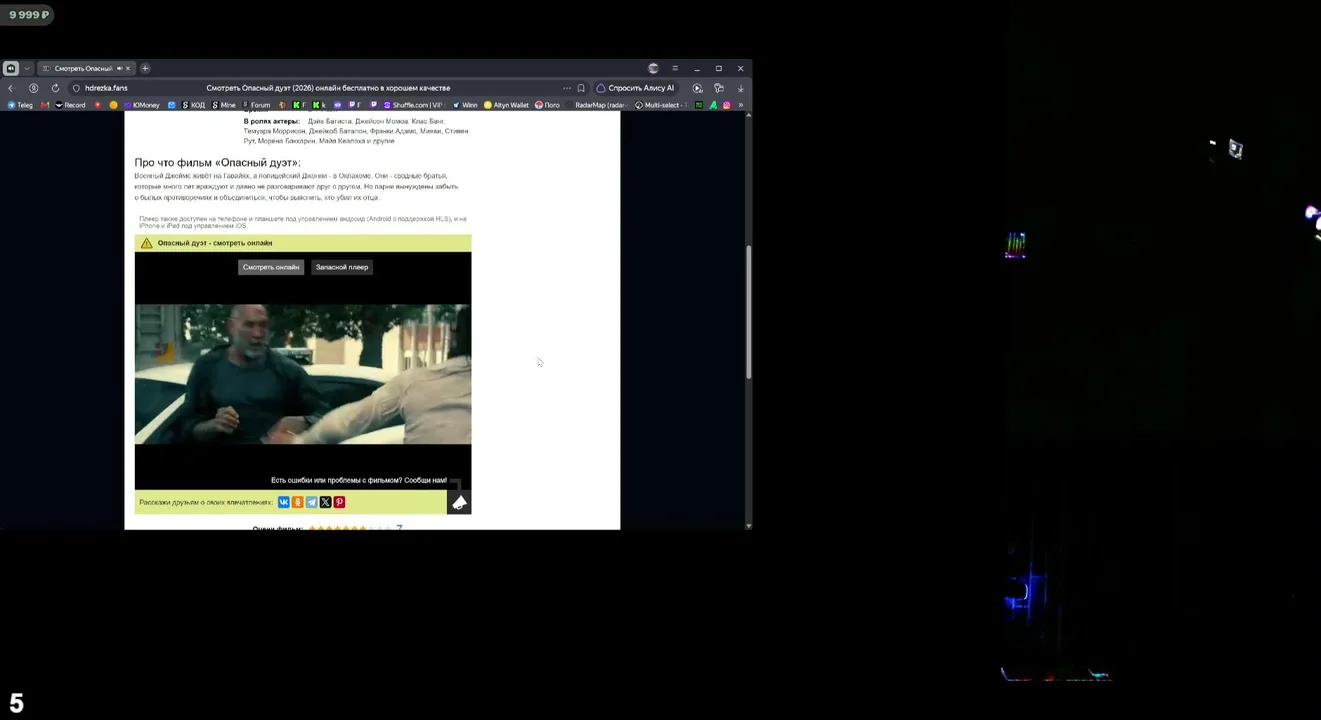
Task: Open the Forum bookmark
Action: [x=256, y=105]
